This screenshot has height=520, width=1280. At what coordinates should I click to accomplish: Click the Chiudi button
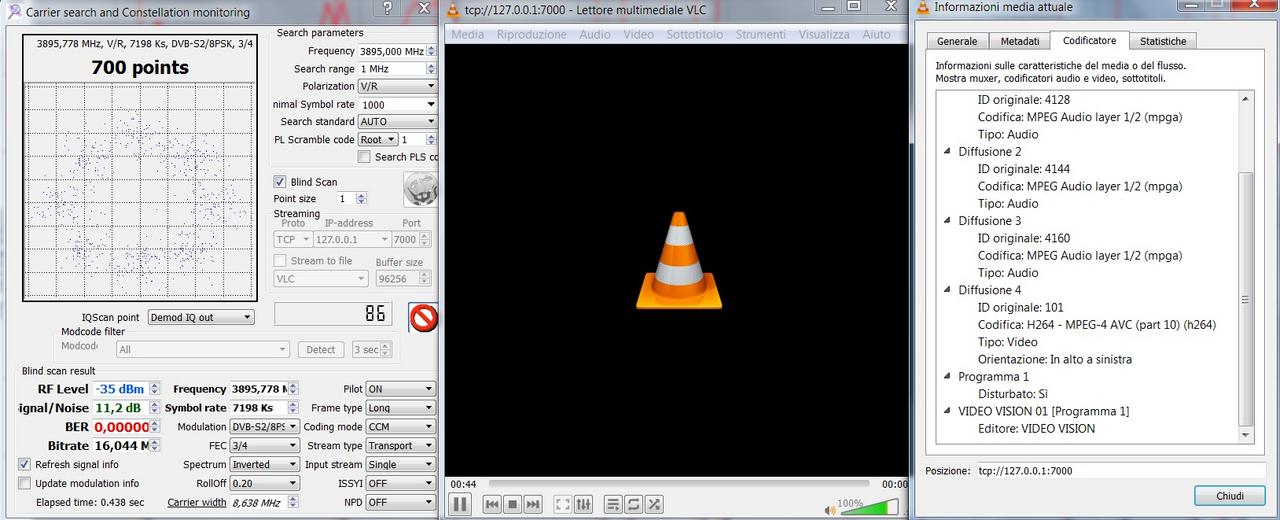1230,496
